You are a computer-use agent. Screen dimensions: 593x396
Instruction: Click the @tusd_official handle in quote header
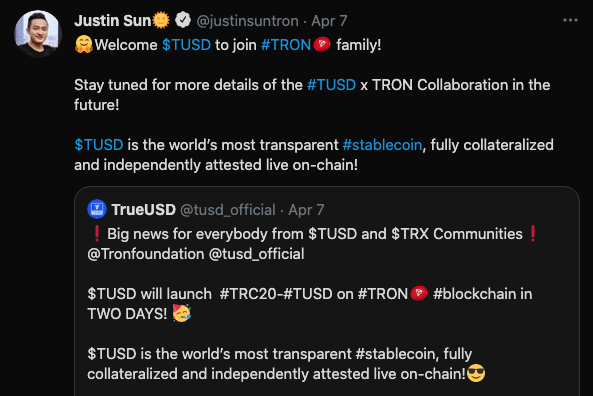coord(228,210)
